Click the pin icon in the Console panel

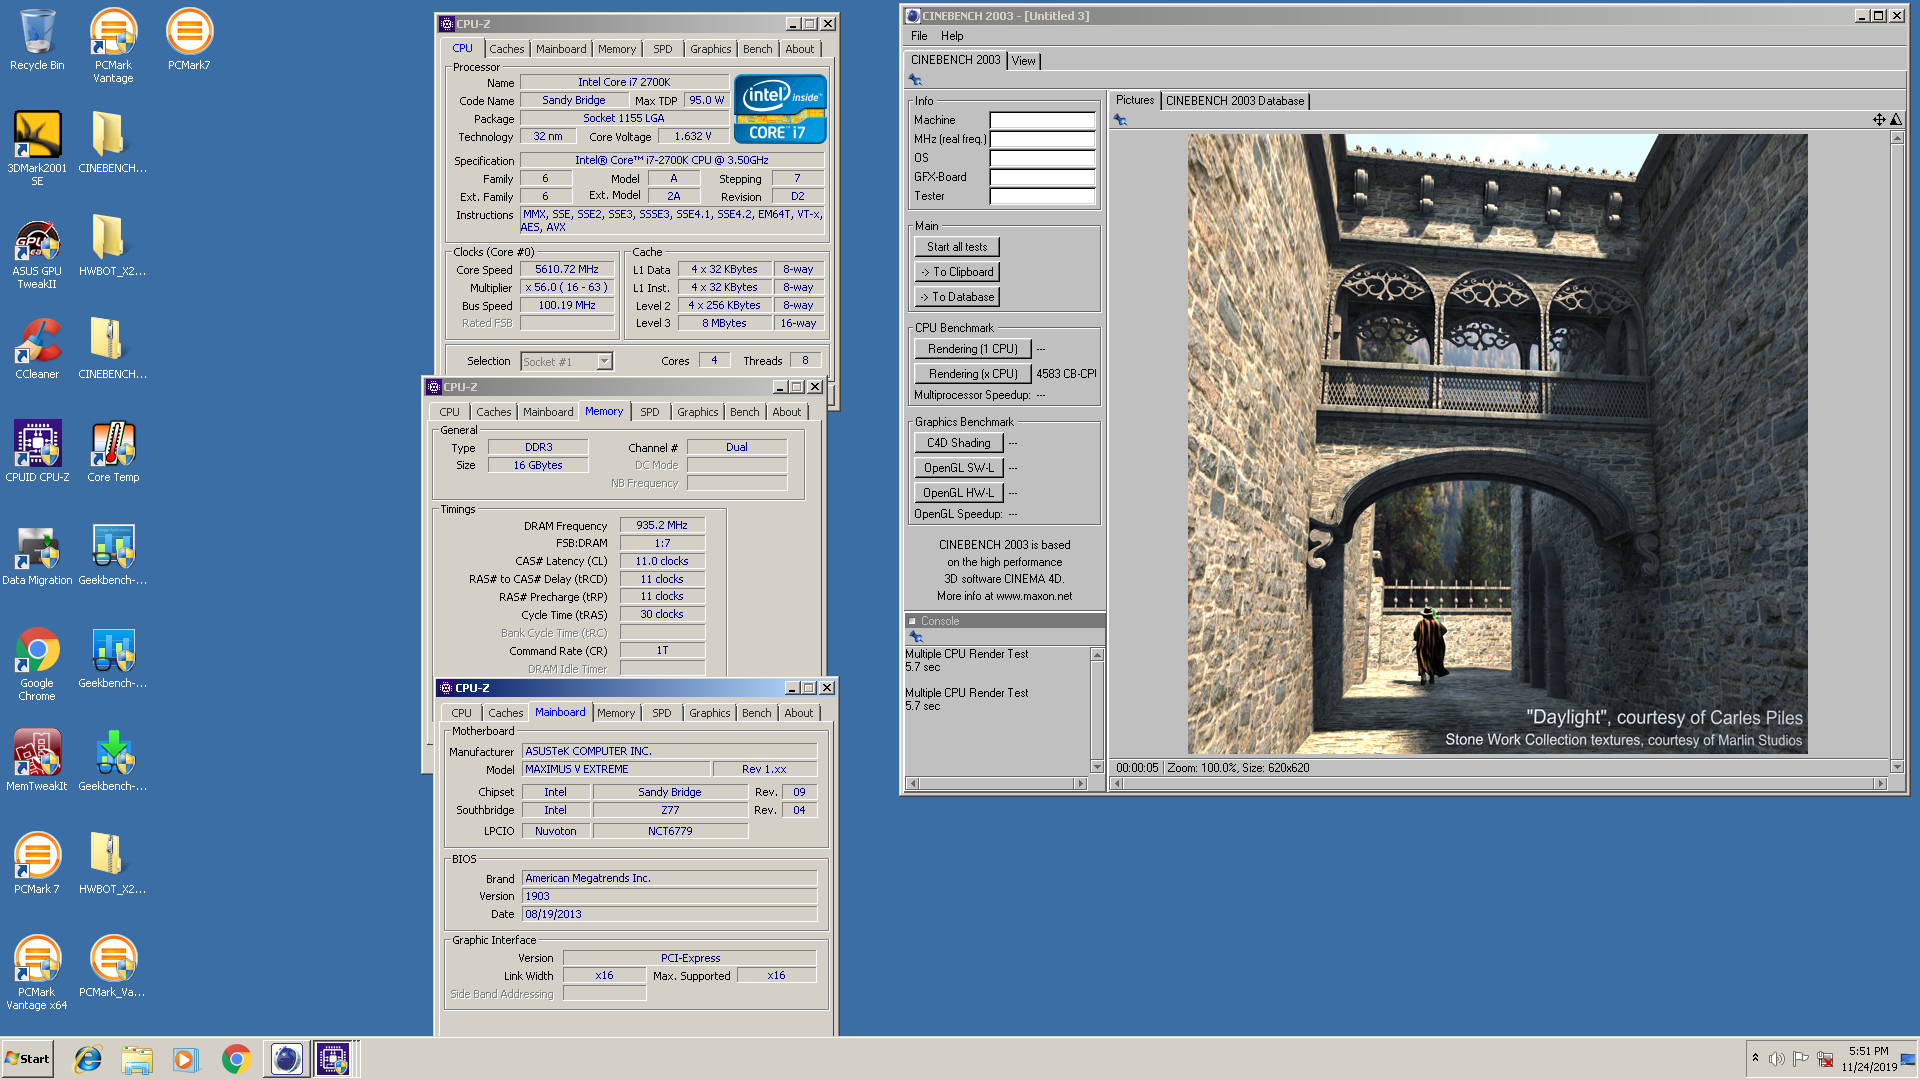(915, 636)
